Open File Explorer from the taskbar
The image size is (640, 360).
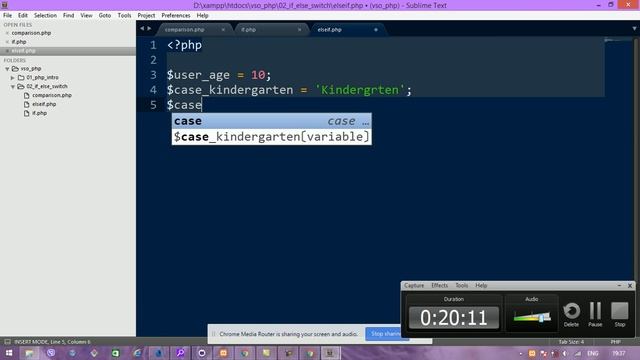[x=29, y=353]
